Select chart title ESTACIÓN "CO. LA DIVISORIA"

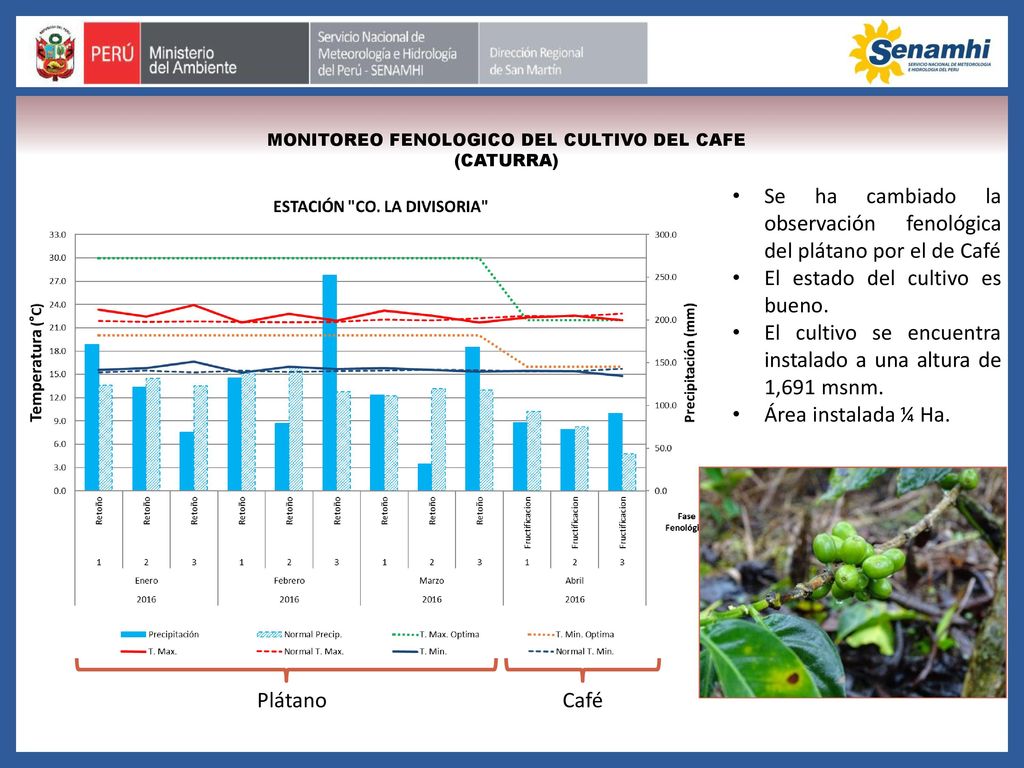click(381, 207)
